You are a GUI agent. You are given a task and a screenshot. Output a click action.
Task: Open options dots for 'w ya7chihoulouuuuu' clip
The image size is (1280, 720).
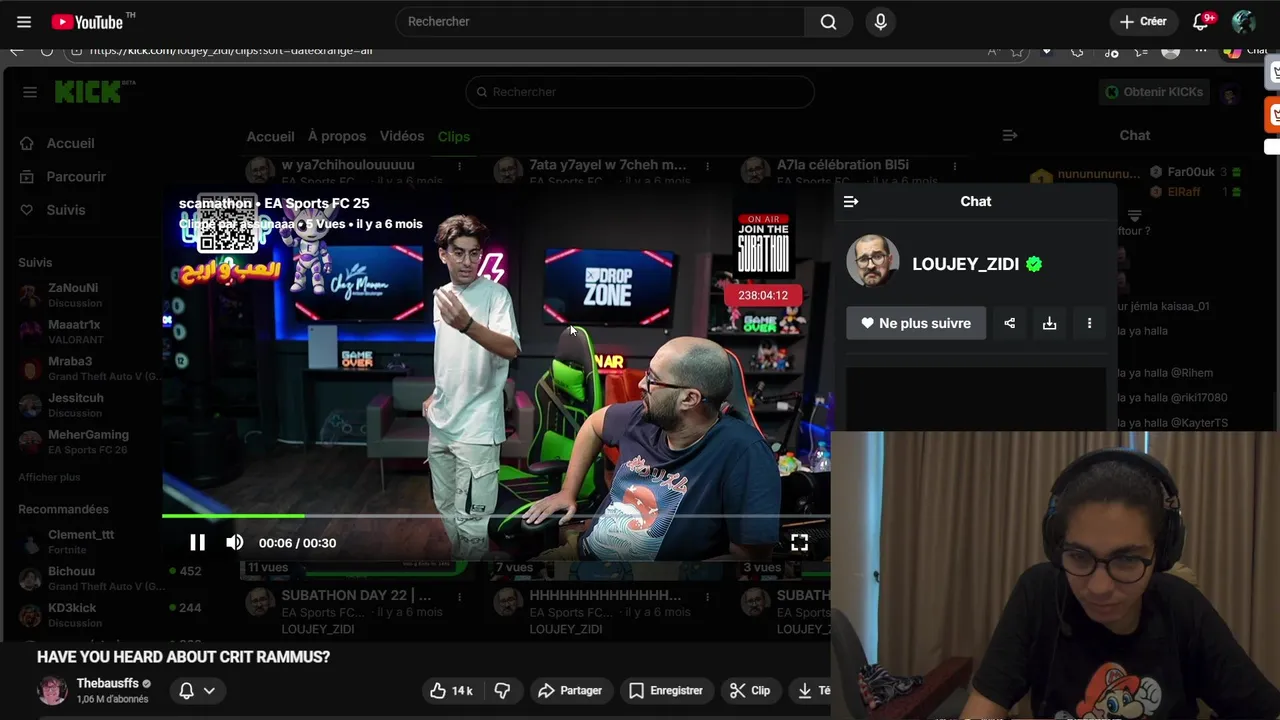tap(458, 166)
